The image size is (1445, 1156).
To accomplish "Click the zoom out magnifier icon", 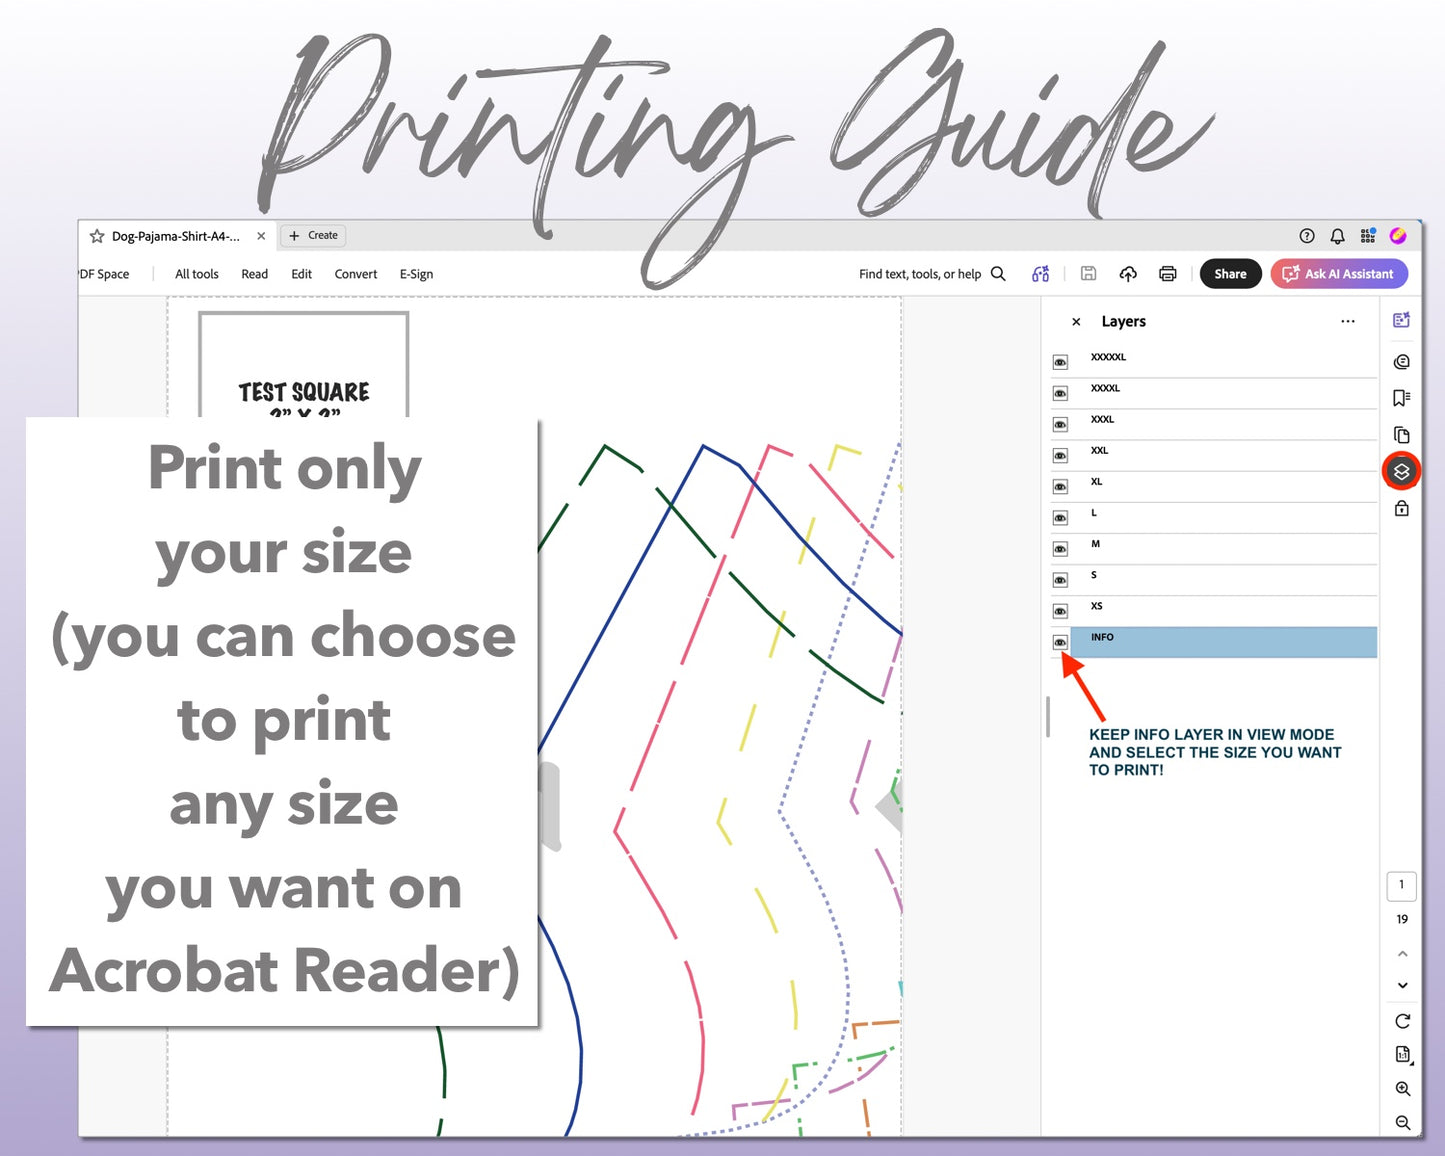I will coord(1402,1123).
